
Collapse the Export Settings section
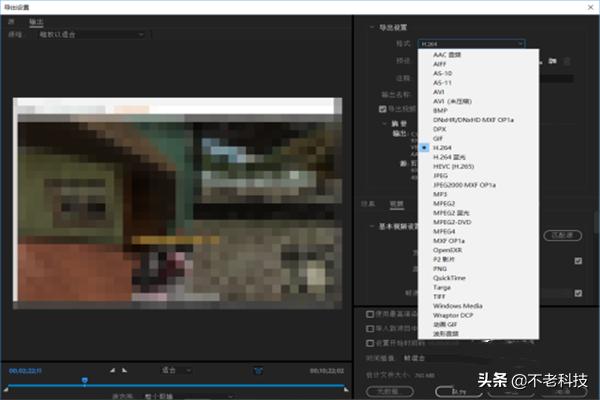tap(371, 27)
